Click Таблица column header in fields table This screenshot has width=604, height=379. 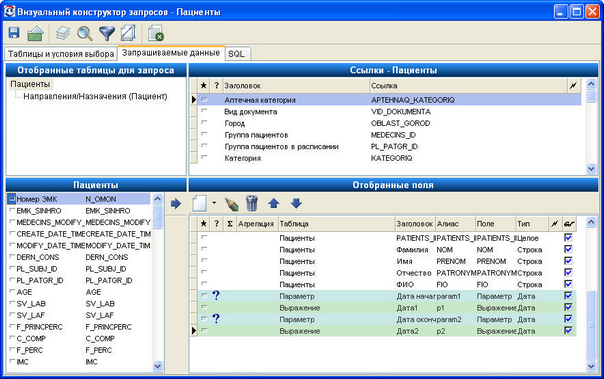[x=336, y=224]
